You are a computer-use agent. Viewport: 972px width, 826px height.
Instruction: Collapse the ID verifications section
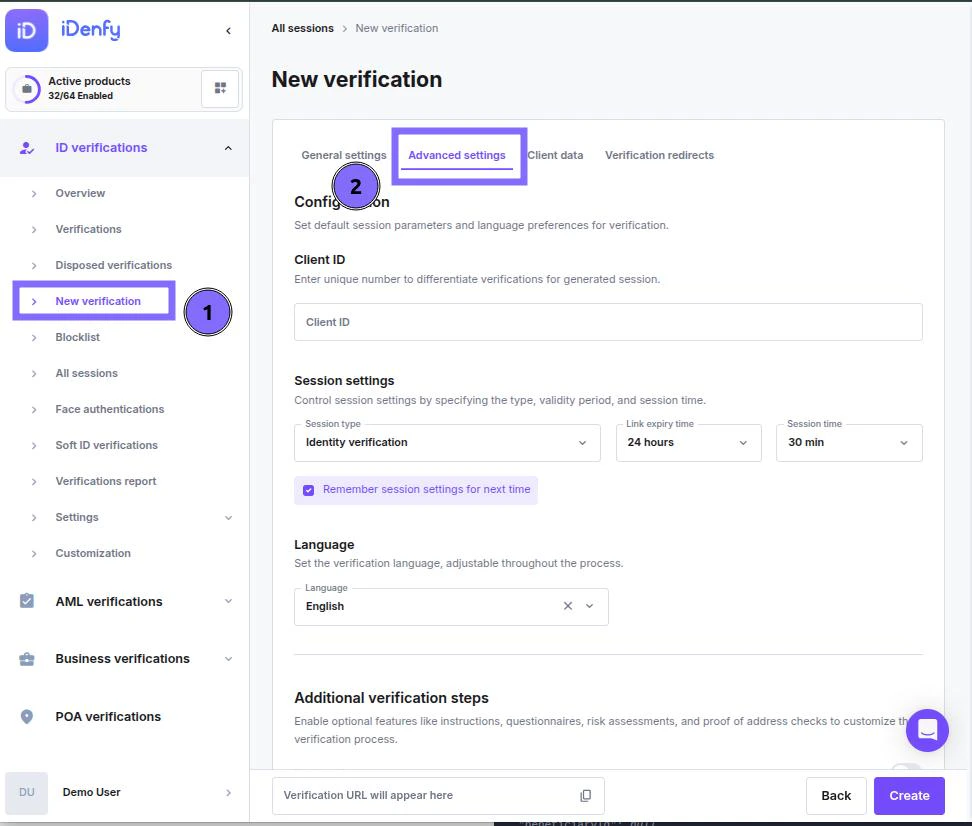coord(228,148)
